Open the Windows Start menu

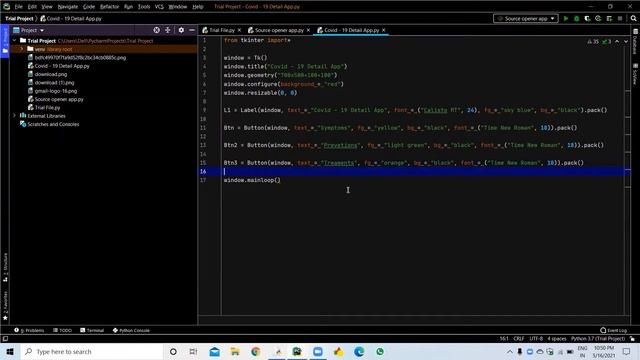pos(10,351)
